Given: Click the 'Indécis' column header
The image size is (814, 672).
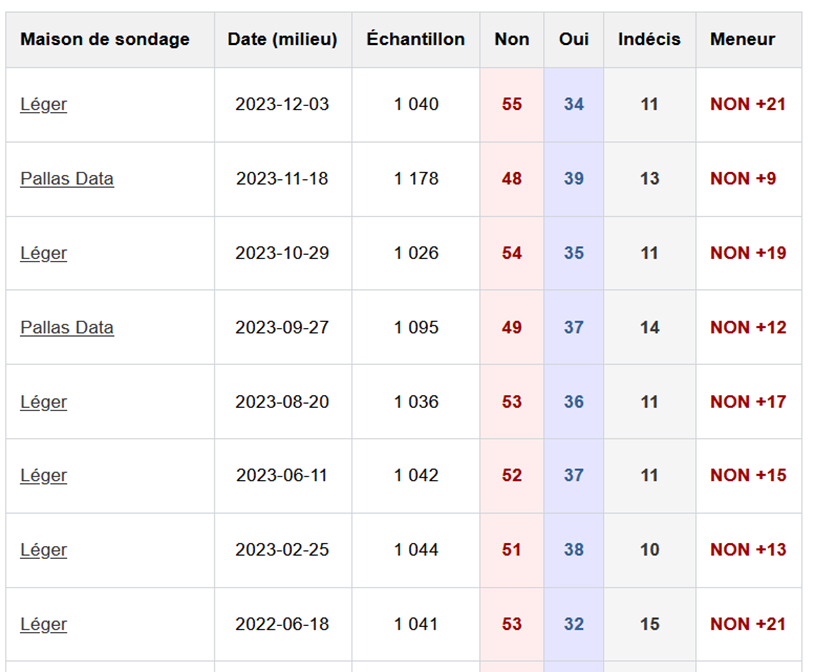Looking at the screenshot, I should 649,40.
